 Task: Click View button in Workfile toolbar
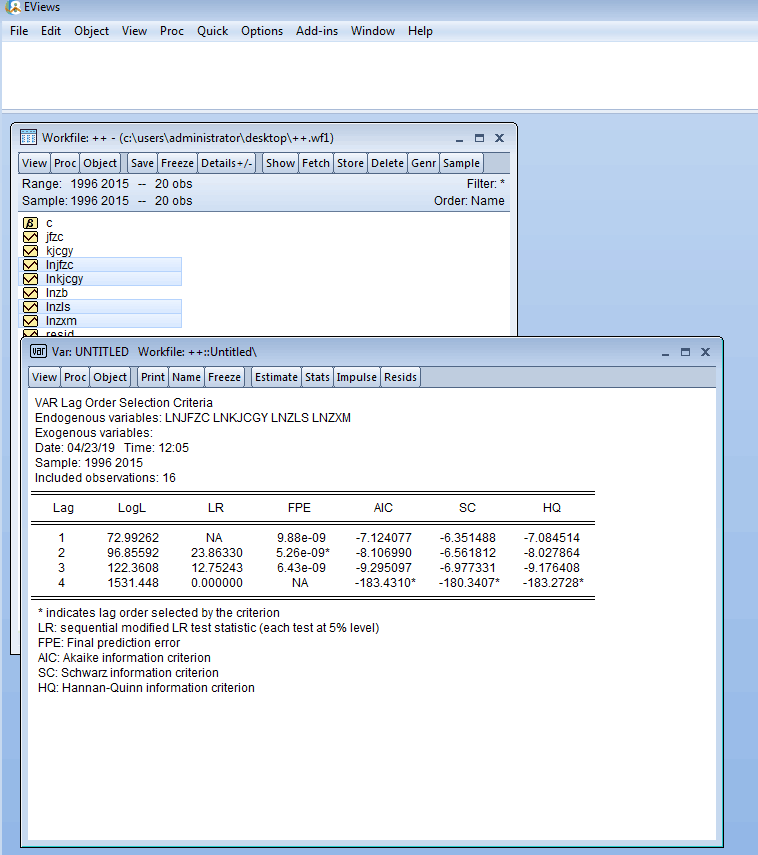pos(34,163)
